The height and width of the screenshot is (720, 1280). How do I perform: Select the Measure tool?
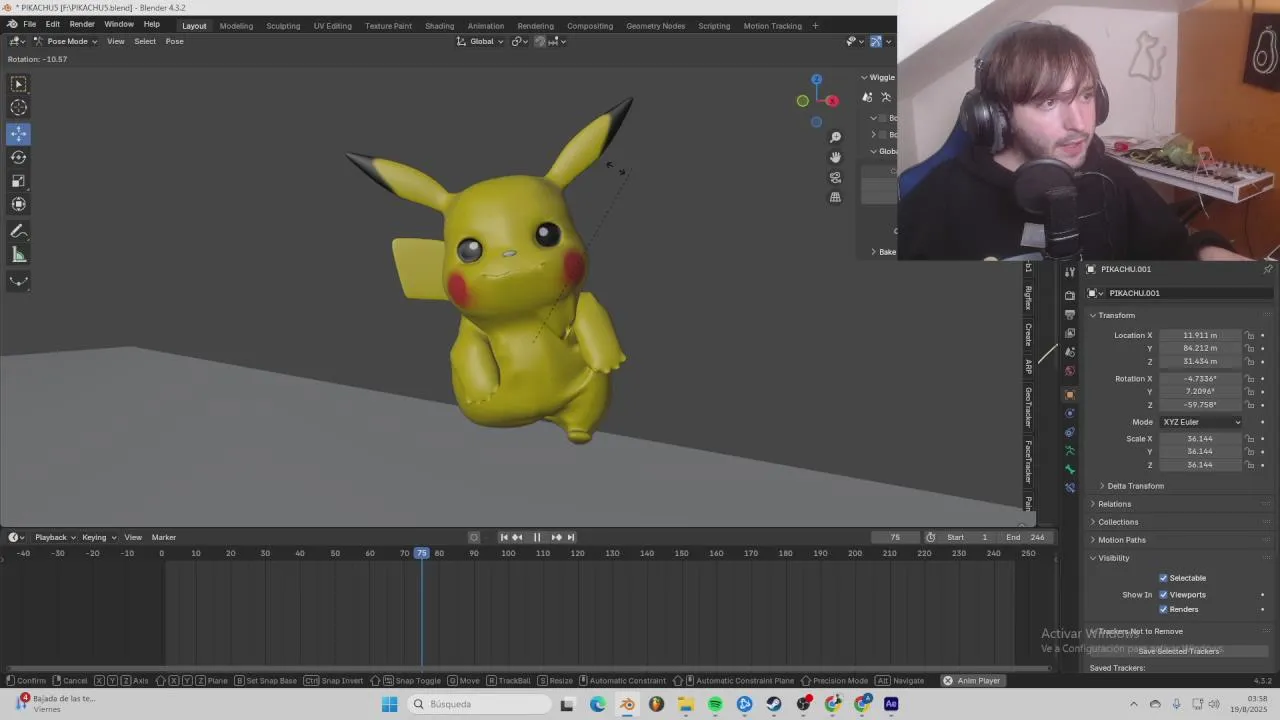[18, 255]
